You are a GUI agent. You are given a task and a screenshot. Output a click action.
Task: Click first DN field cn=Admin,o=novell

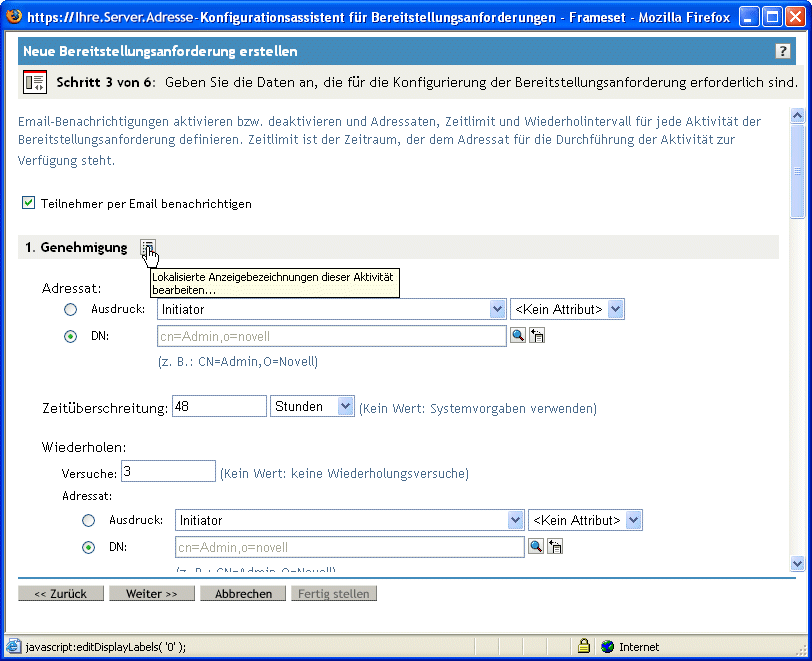[x=332, y=336]
